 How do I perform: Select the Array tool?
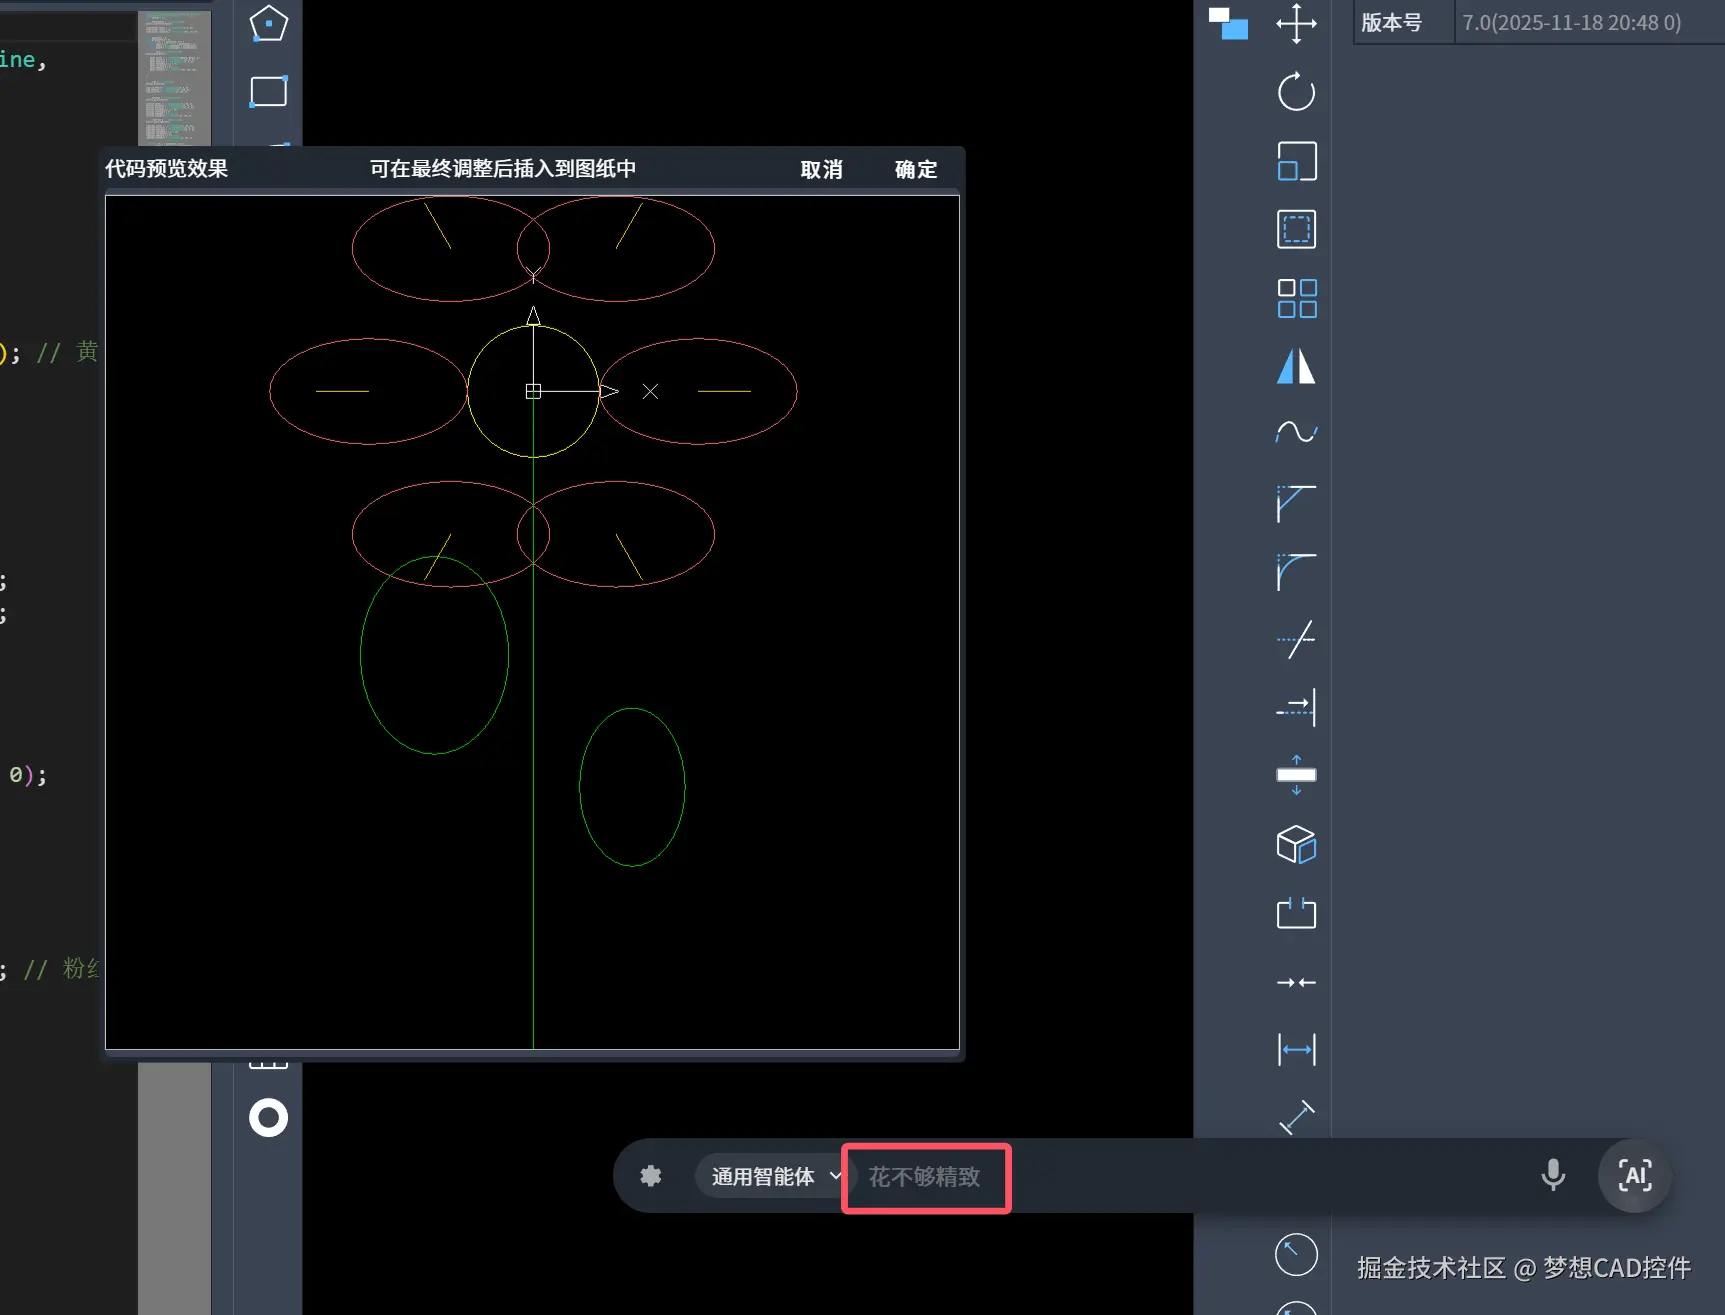1295,298
